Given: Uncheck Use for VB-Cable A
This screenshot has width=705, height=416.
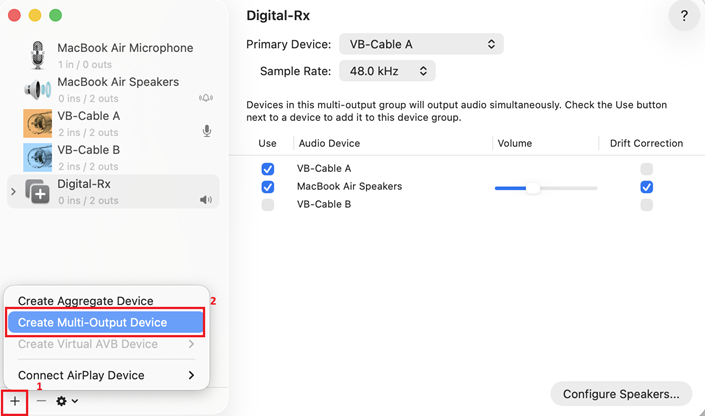Looking at the screenshot, I should [x=267, y=169].
